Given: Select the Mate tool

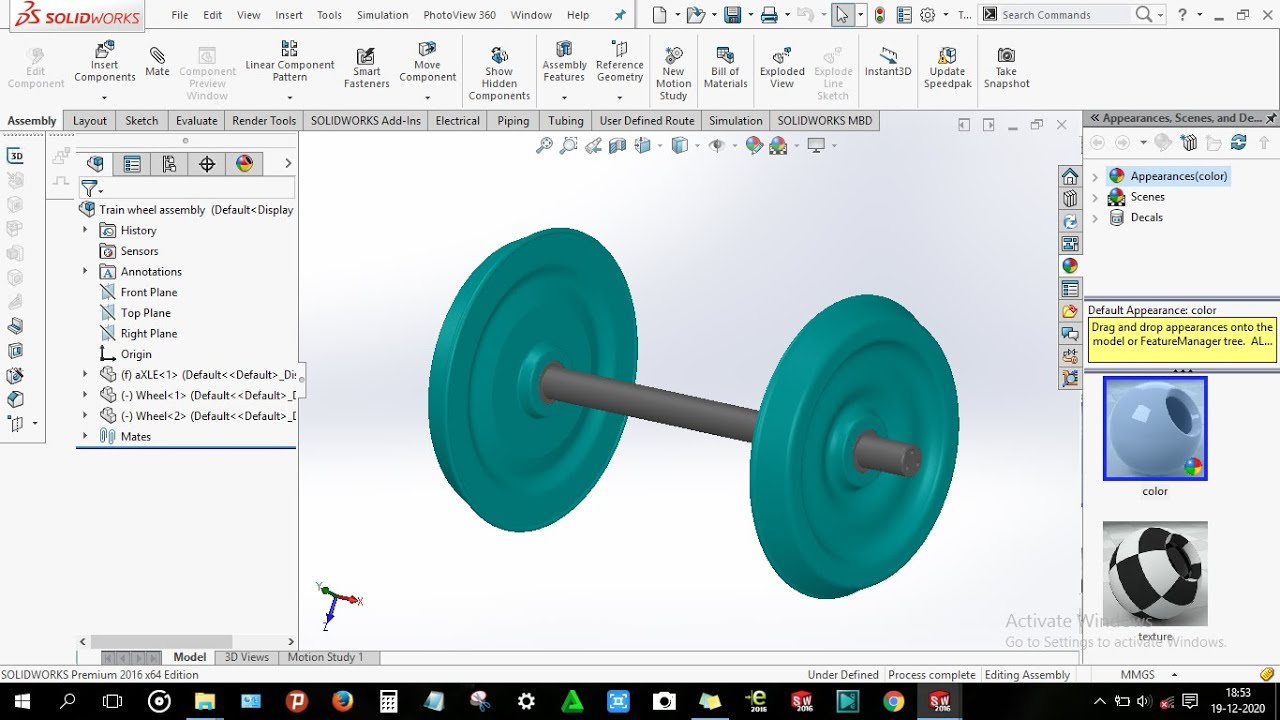Looking at the screenshot, I should coord(157,61).
